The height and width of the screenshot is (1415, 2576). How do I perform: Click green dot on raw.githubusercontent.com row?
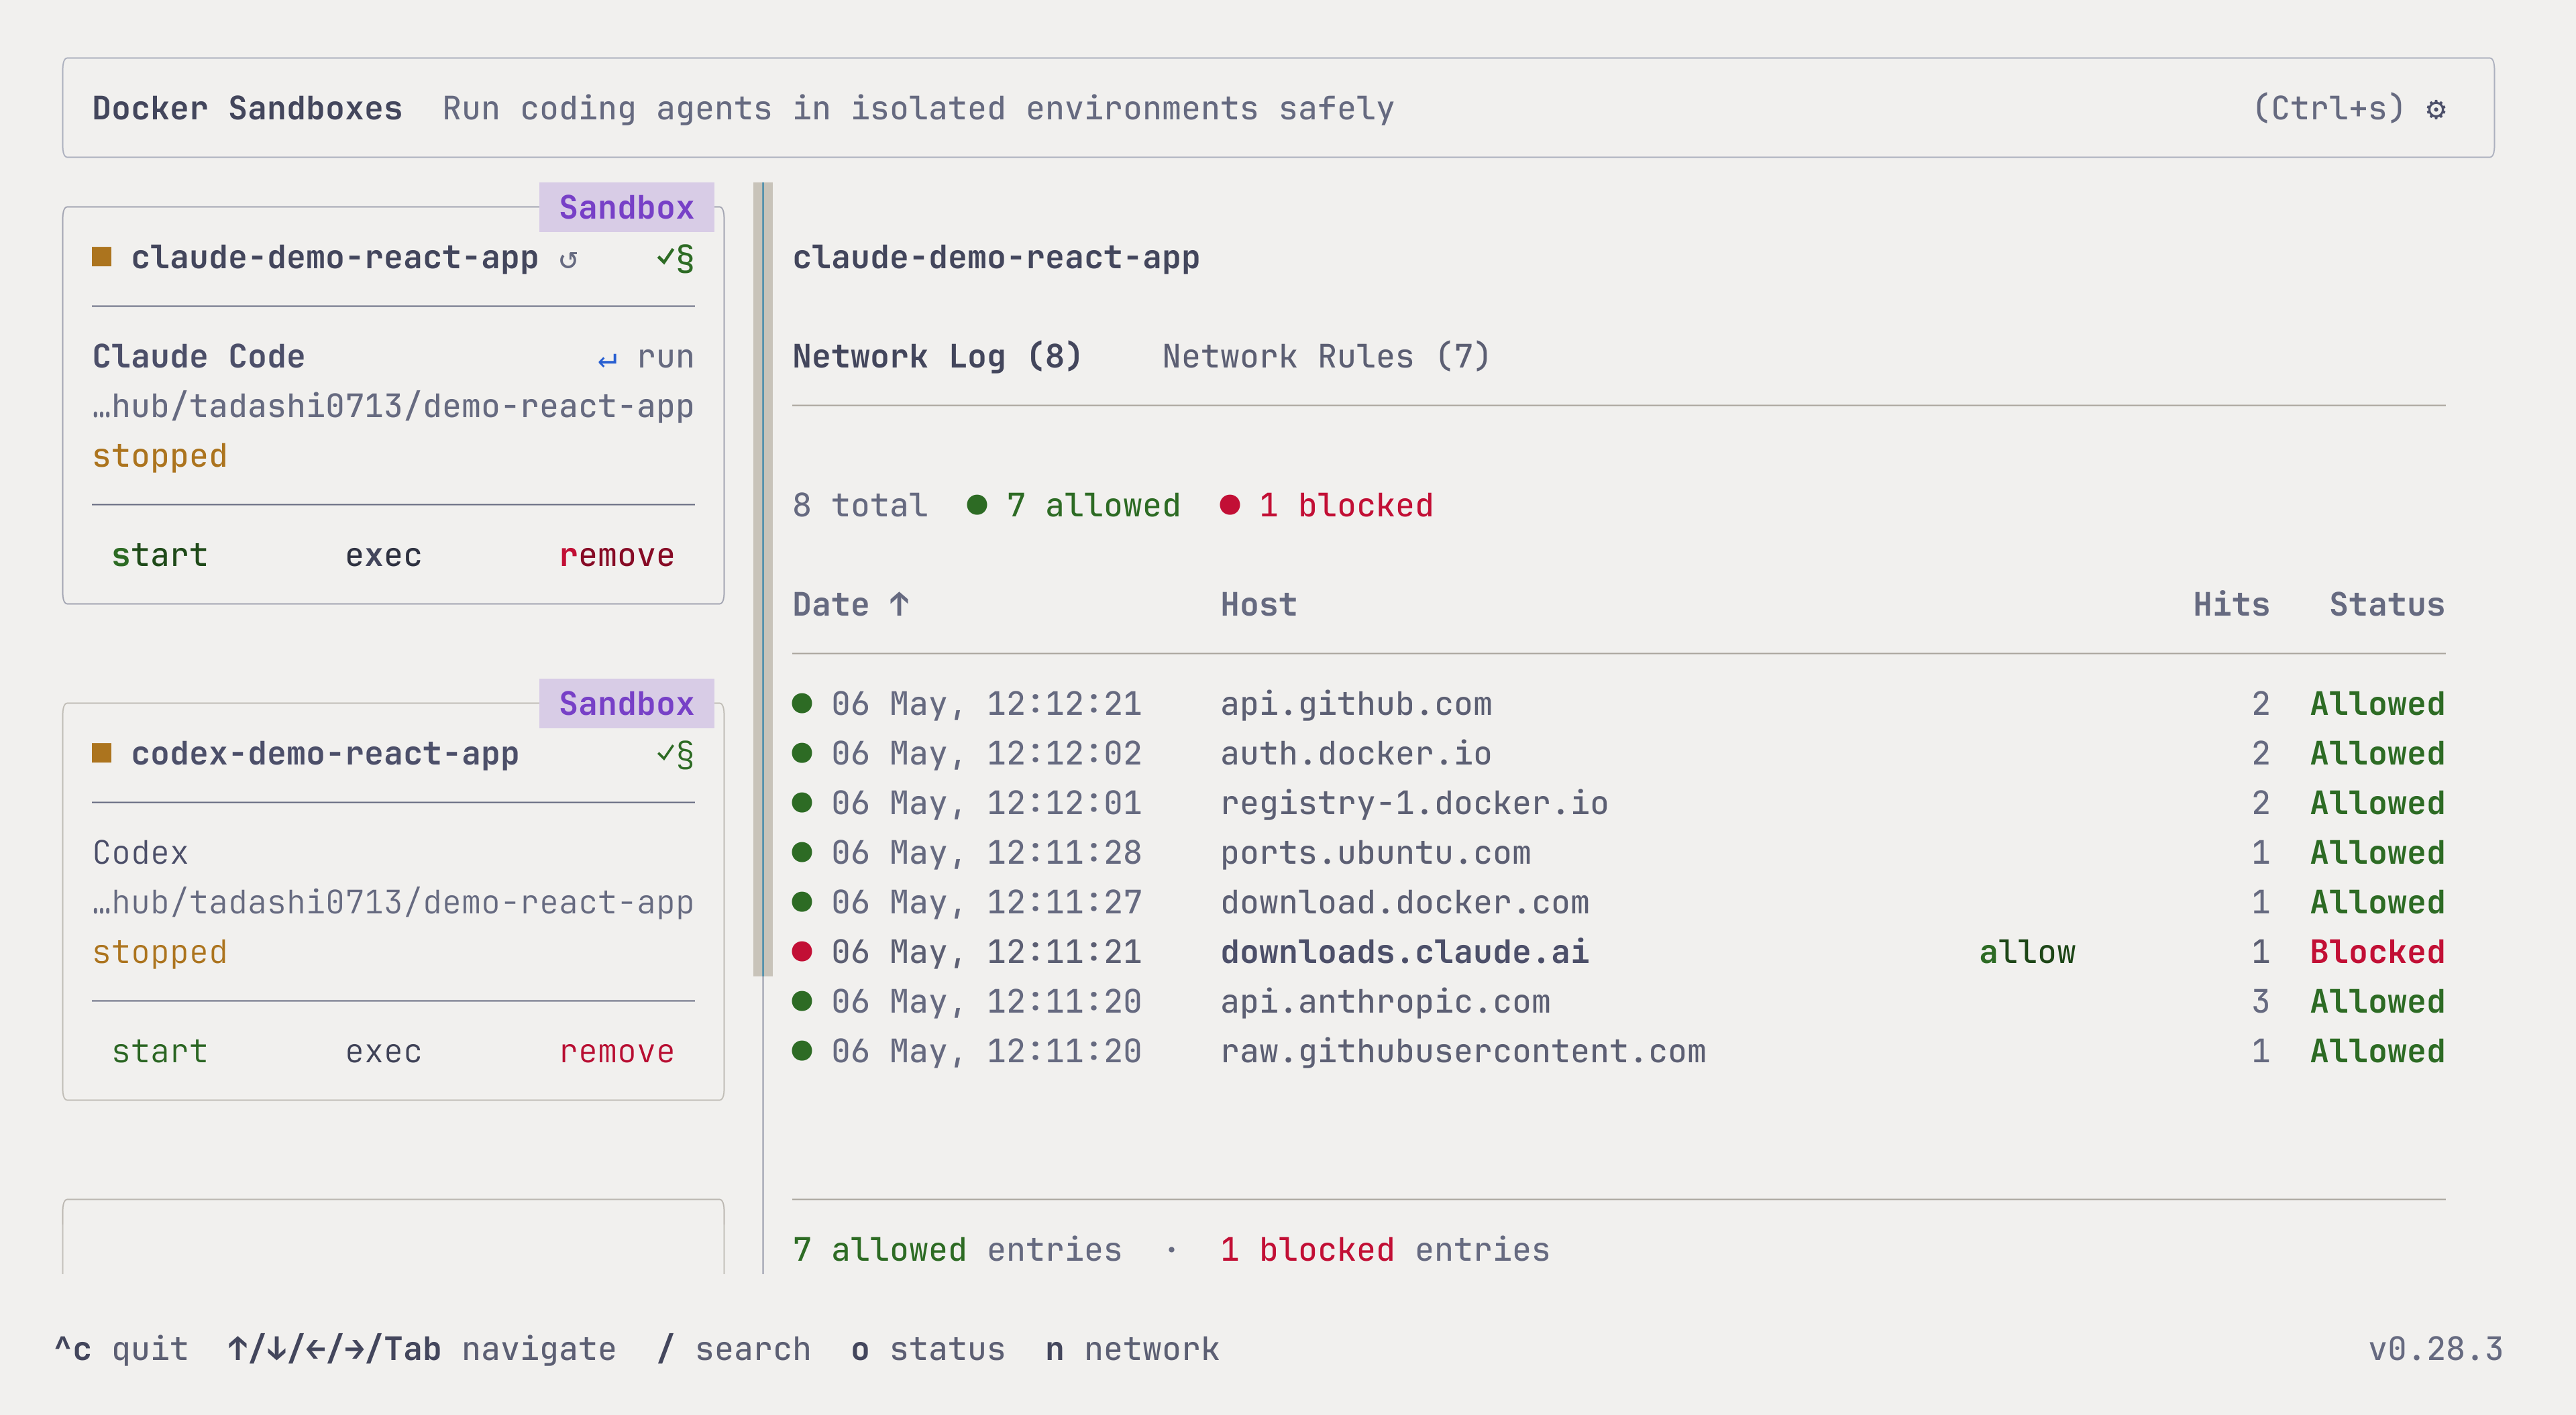tap(802, 1050)
